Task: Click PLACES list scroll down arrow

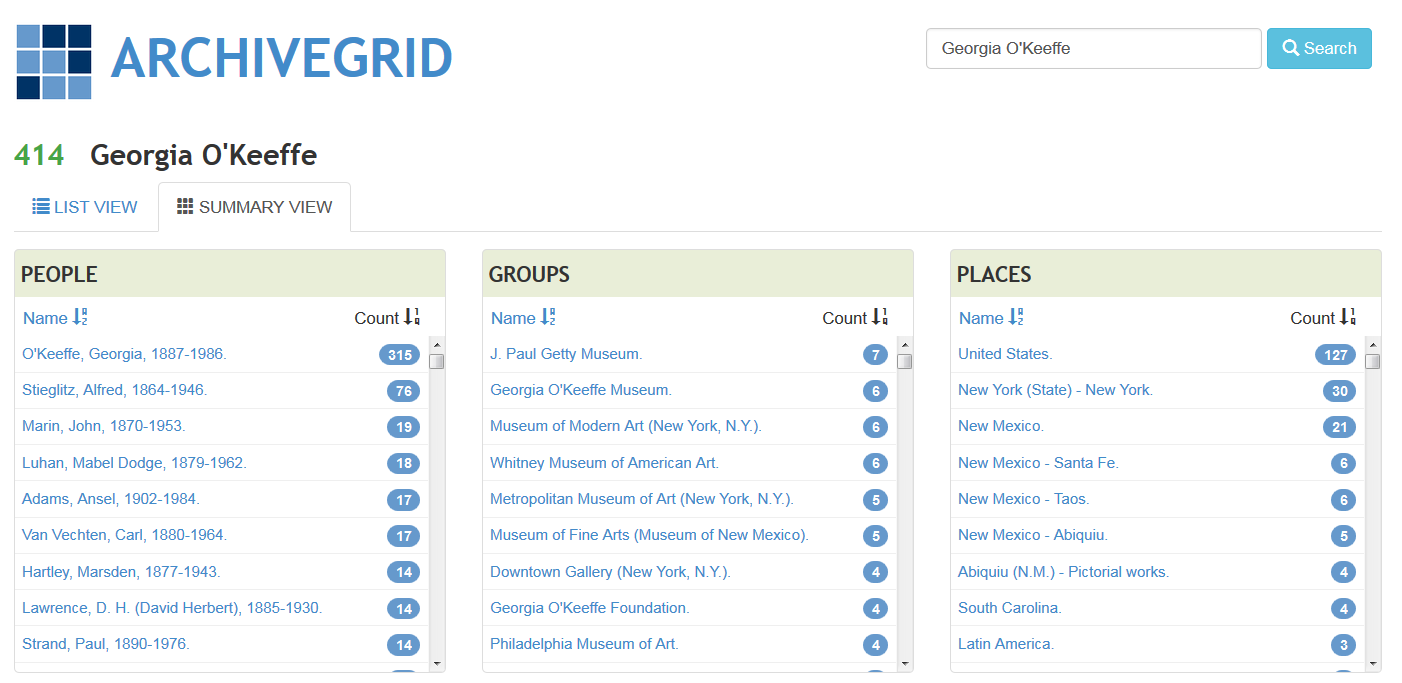Action: (x=1373, y=662)
